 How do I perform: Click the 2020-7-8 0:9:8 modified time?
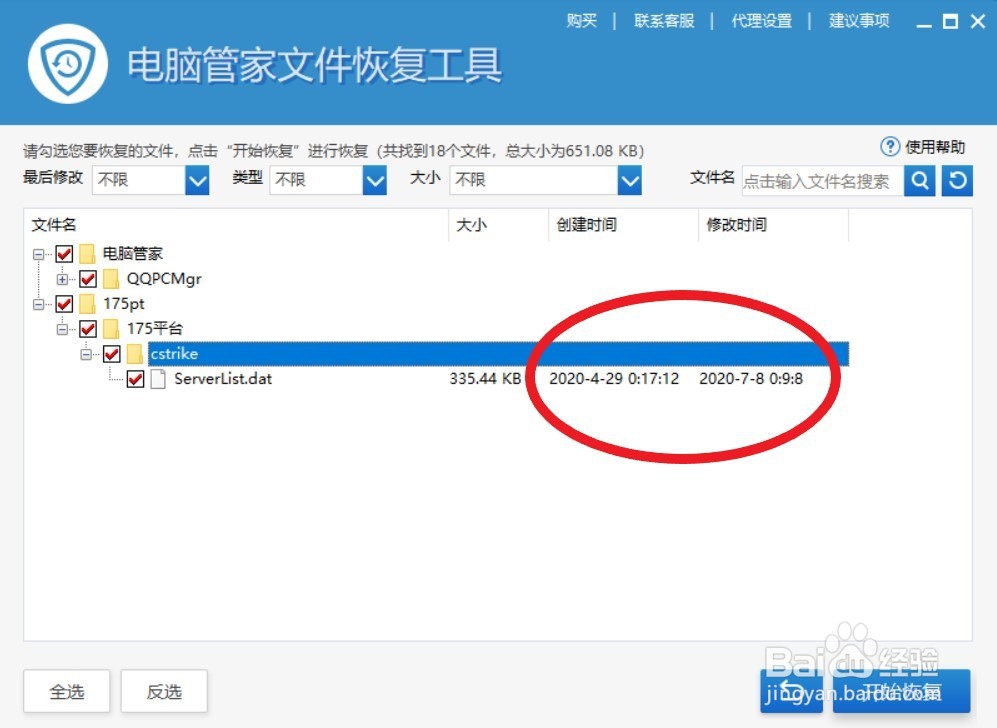click(x=751, y=379)
